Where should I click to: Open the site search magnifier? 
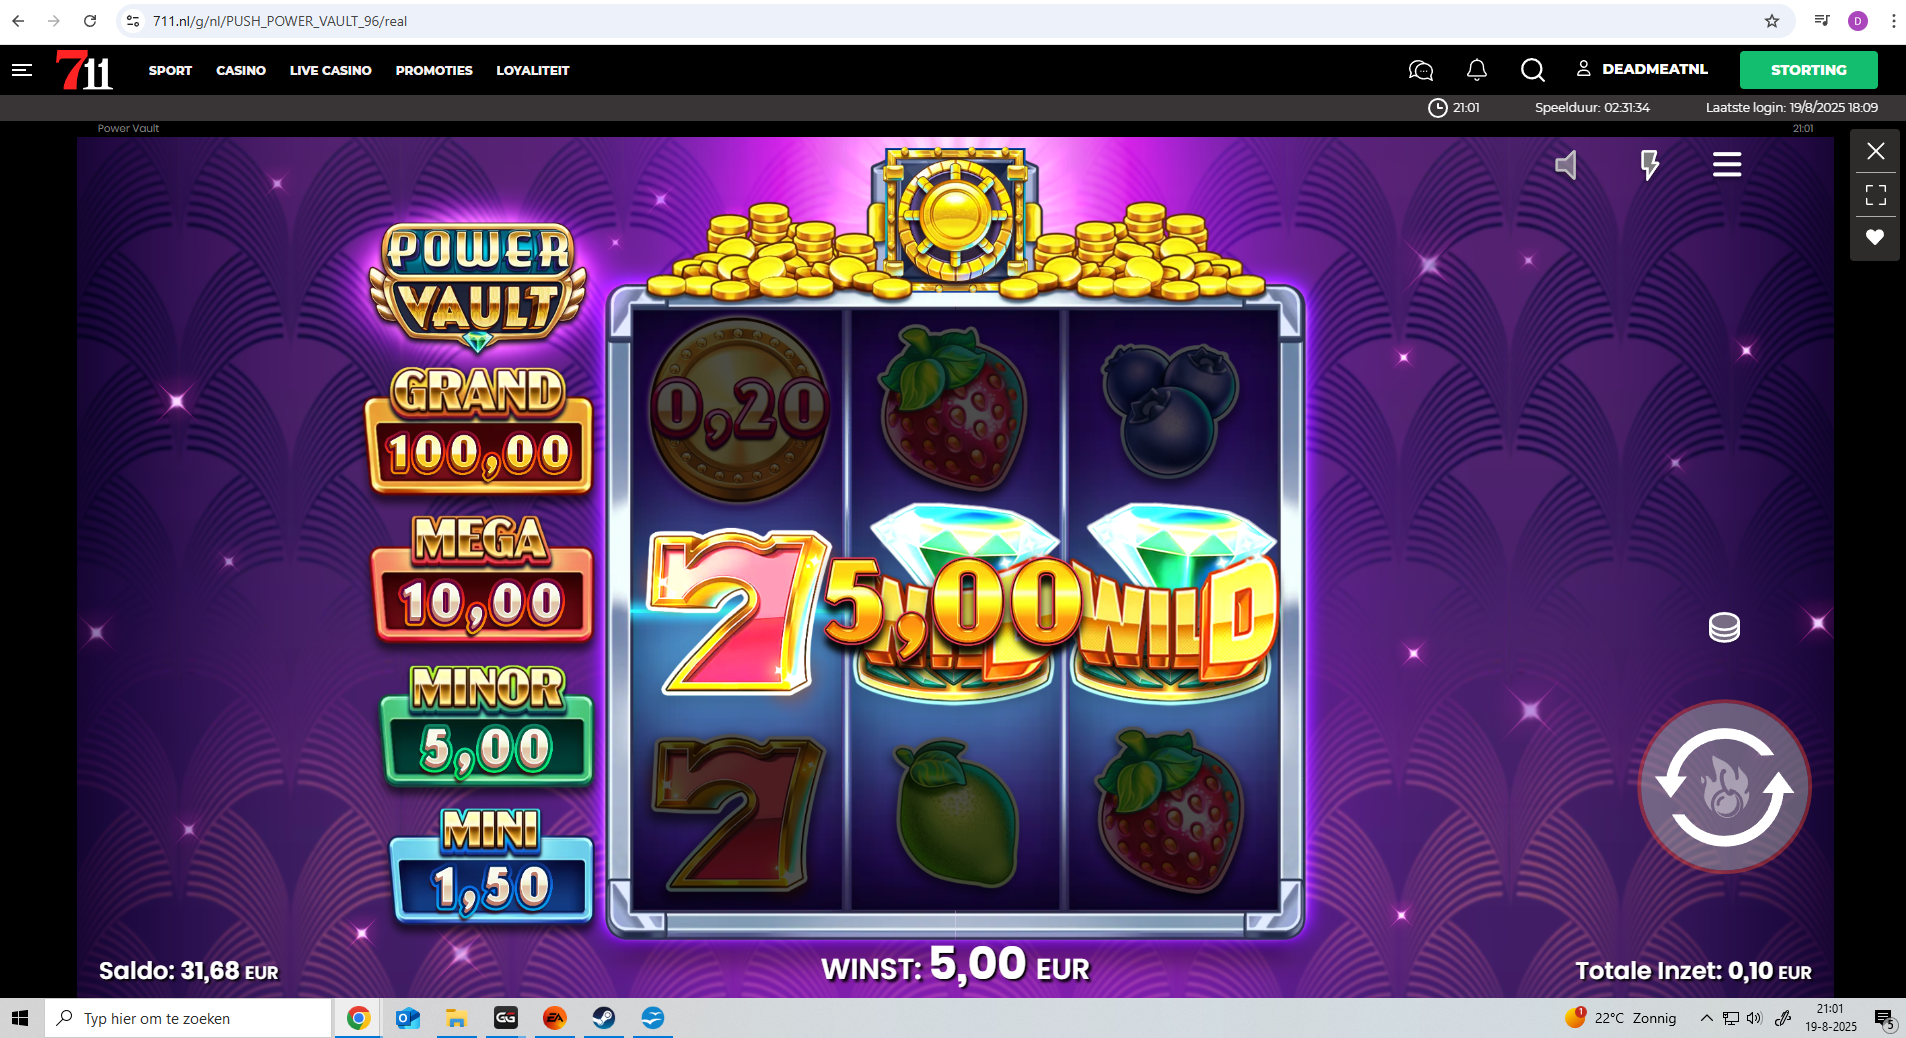pos(1533,70)
